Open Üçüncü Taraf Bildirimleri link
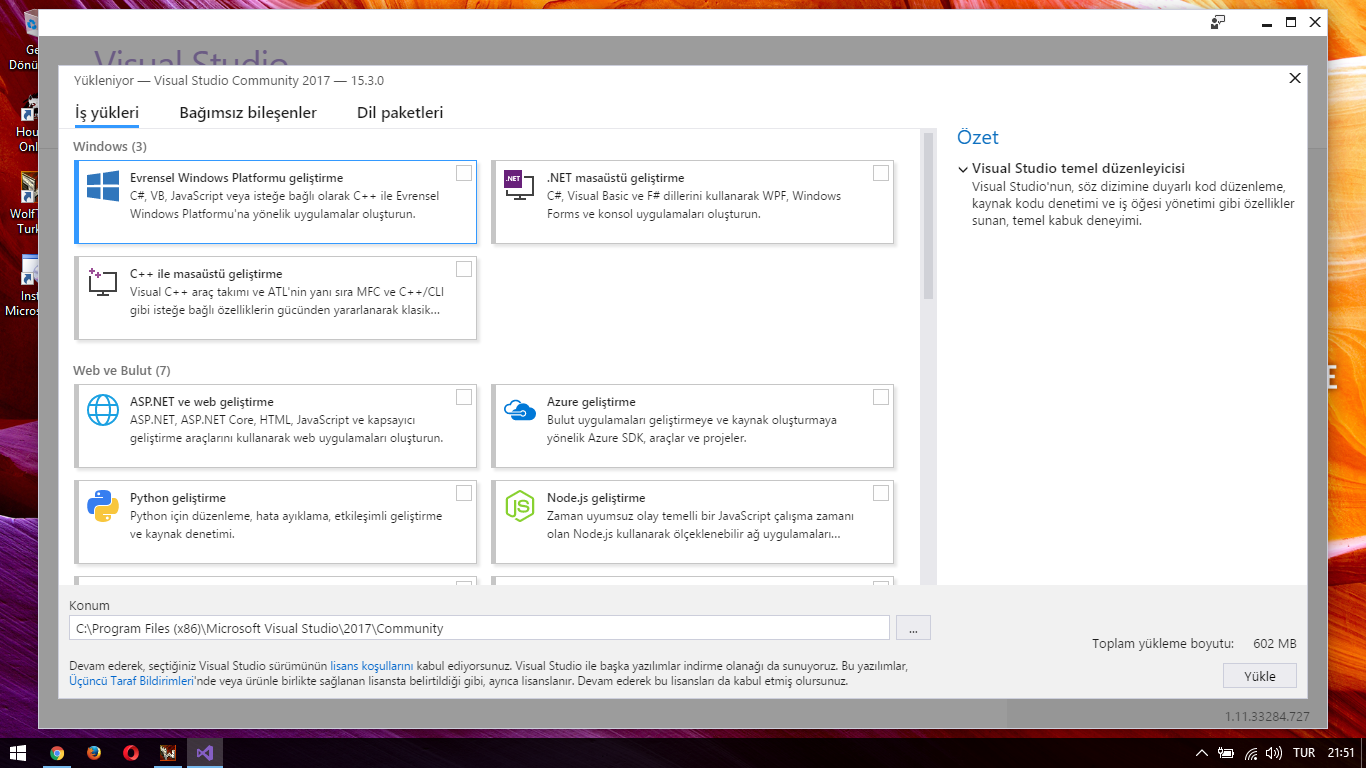Viewport: 1366px width, 768px height. [x=132, y=681]
